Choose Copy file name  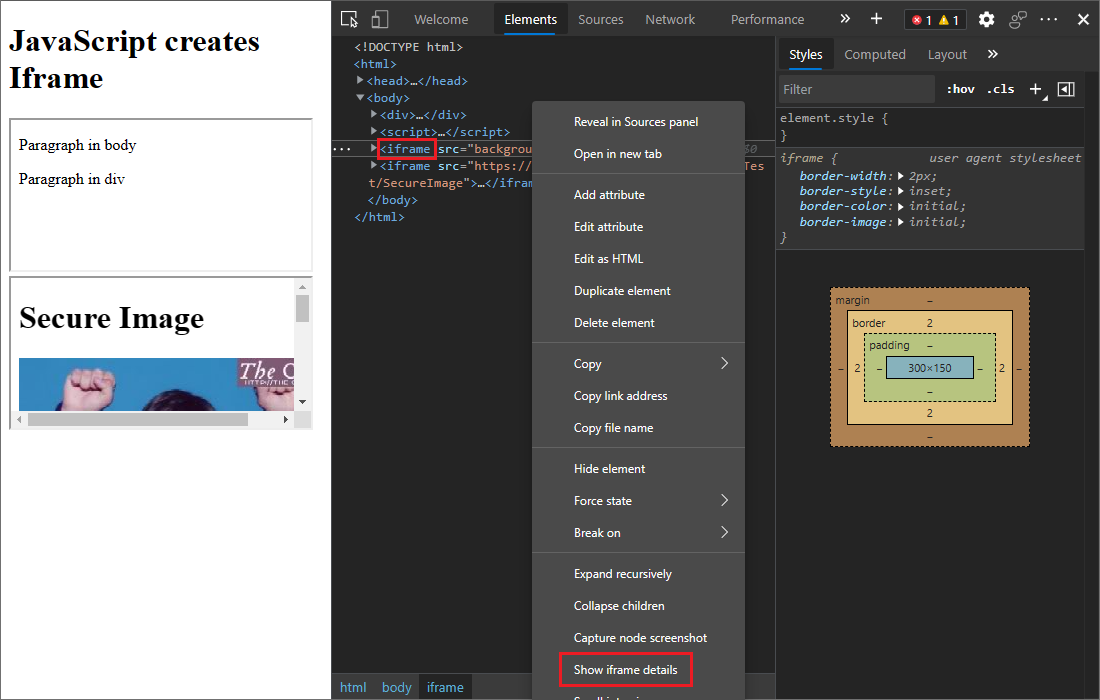[x=638, y=428]
